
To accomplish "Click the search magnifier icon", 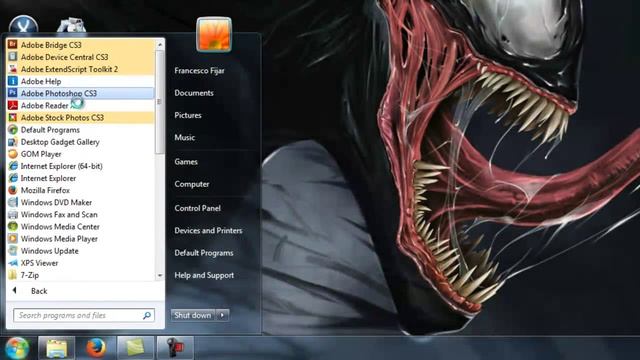I will [x=147, y=315].
